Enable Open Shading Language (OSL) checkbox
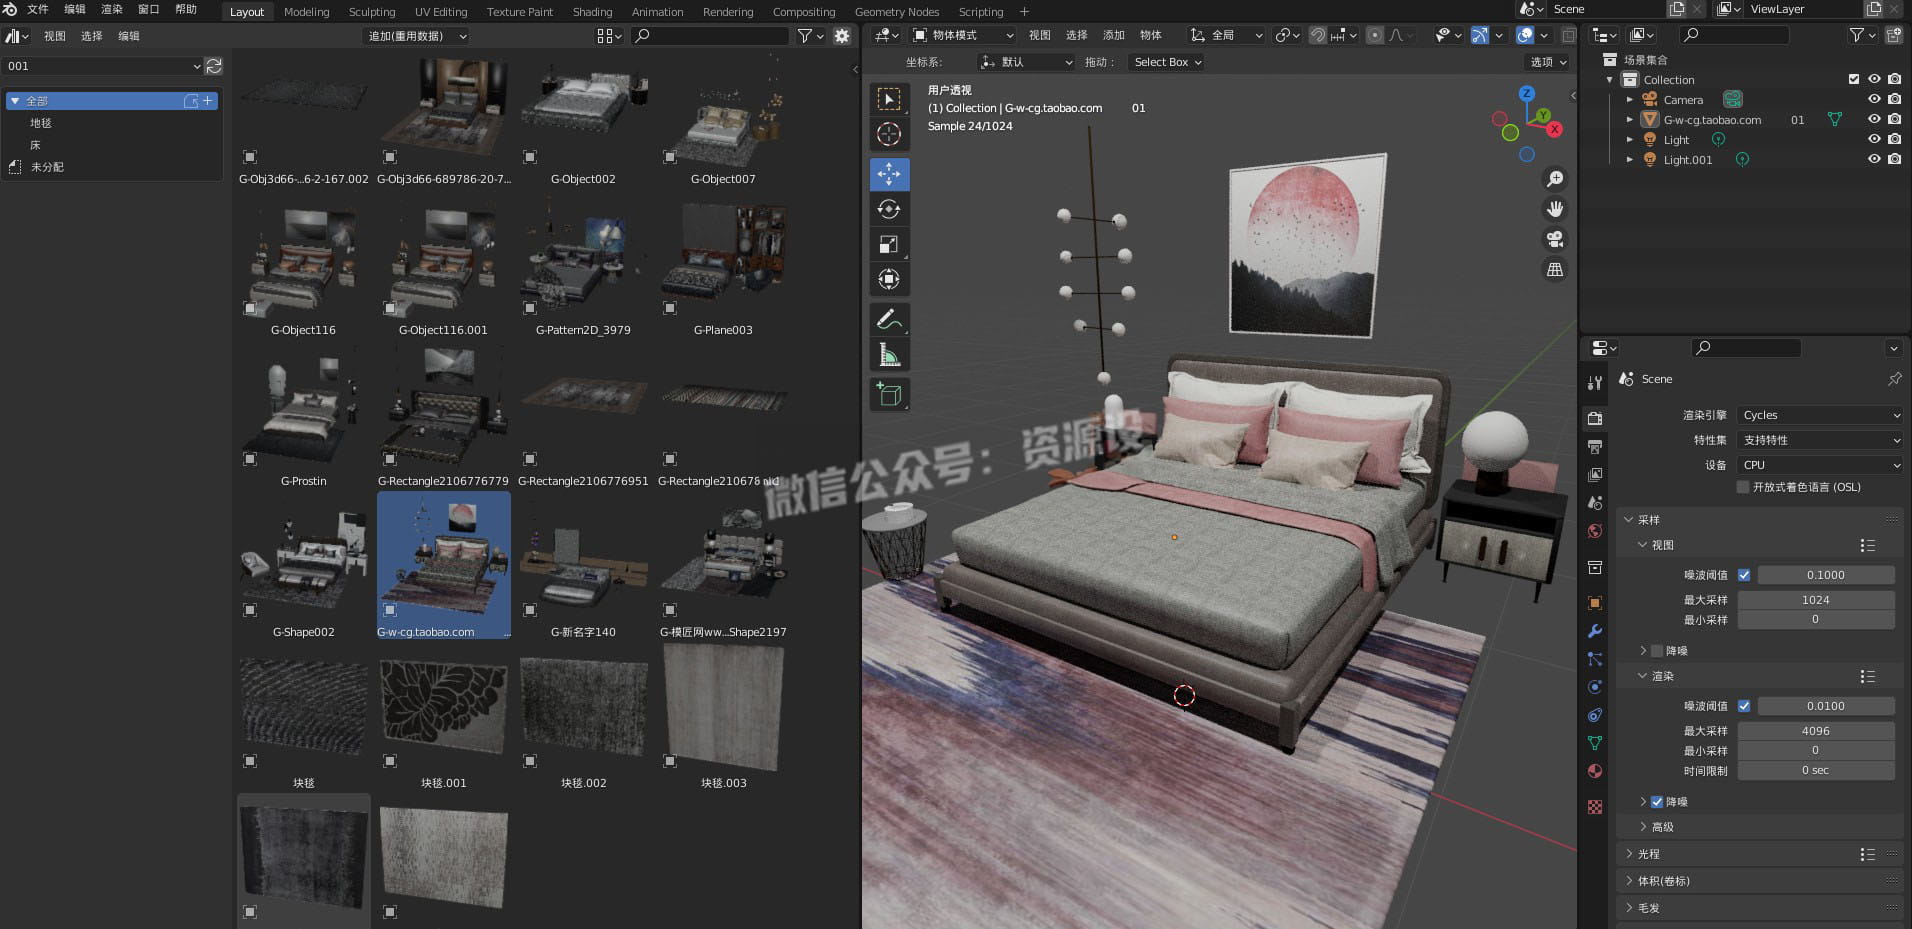Screen dimensions: 1912x929 pos(1743,487)
